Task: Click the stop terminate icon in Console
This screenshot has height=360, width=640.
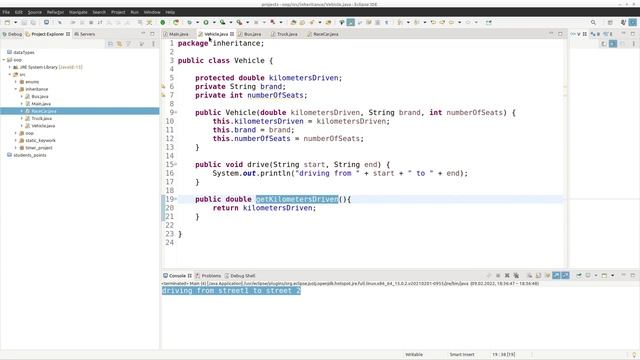Action: (498, 276)
